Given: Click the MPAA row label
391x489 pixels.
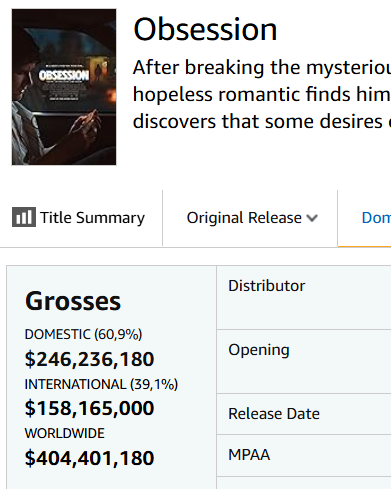Looking at the screenshot, I should coord(249,455).
